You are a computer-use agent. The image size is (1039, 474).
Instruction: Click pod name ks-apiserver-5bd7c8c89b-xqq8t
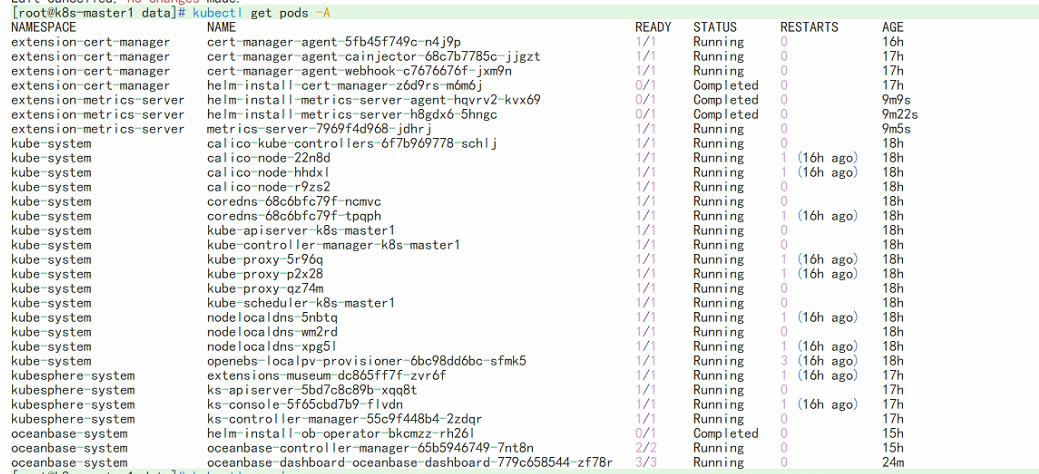pos(312,390)
